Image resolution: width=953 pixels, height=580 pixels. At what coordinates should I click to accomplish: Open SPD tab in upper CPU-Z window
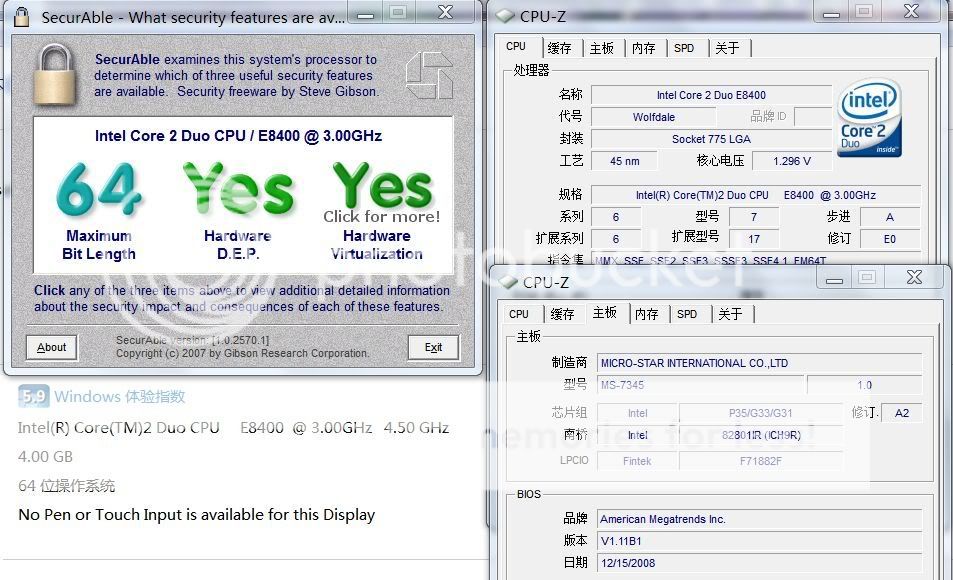[684, 48]
